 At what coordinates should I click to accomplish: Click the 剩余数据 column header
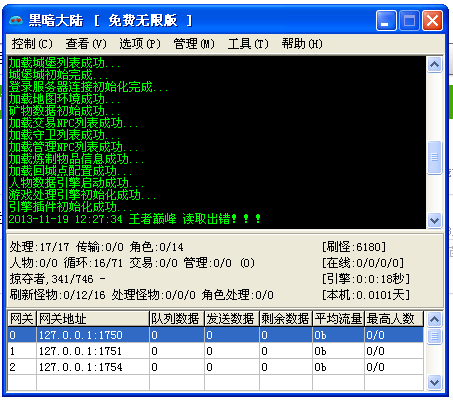click(x=286, y=319)
